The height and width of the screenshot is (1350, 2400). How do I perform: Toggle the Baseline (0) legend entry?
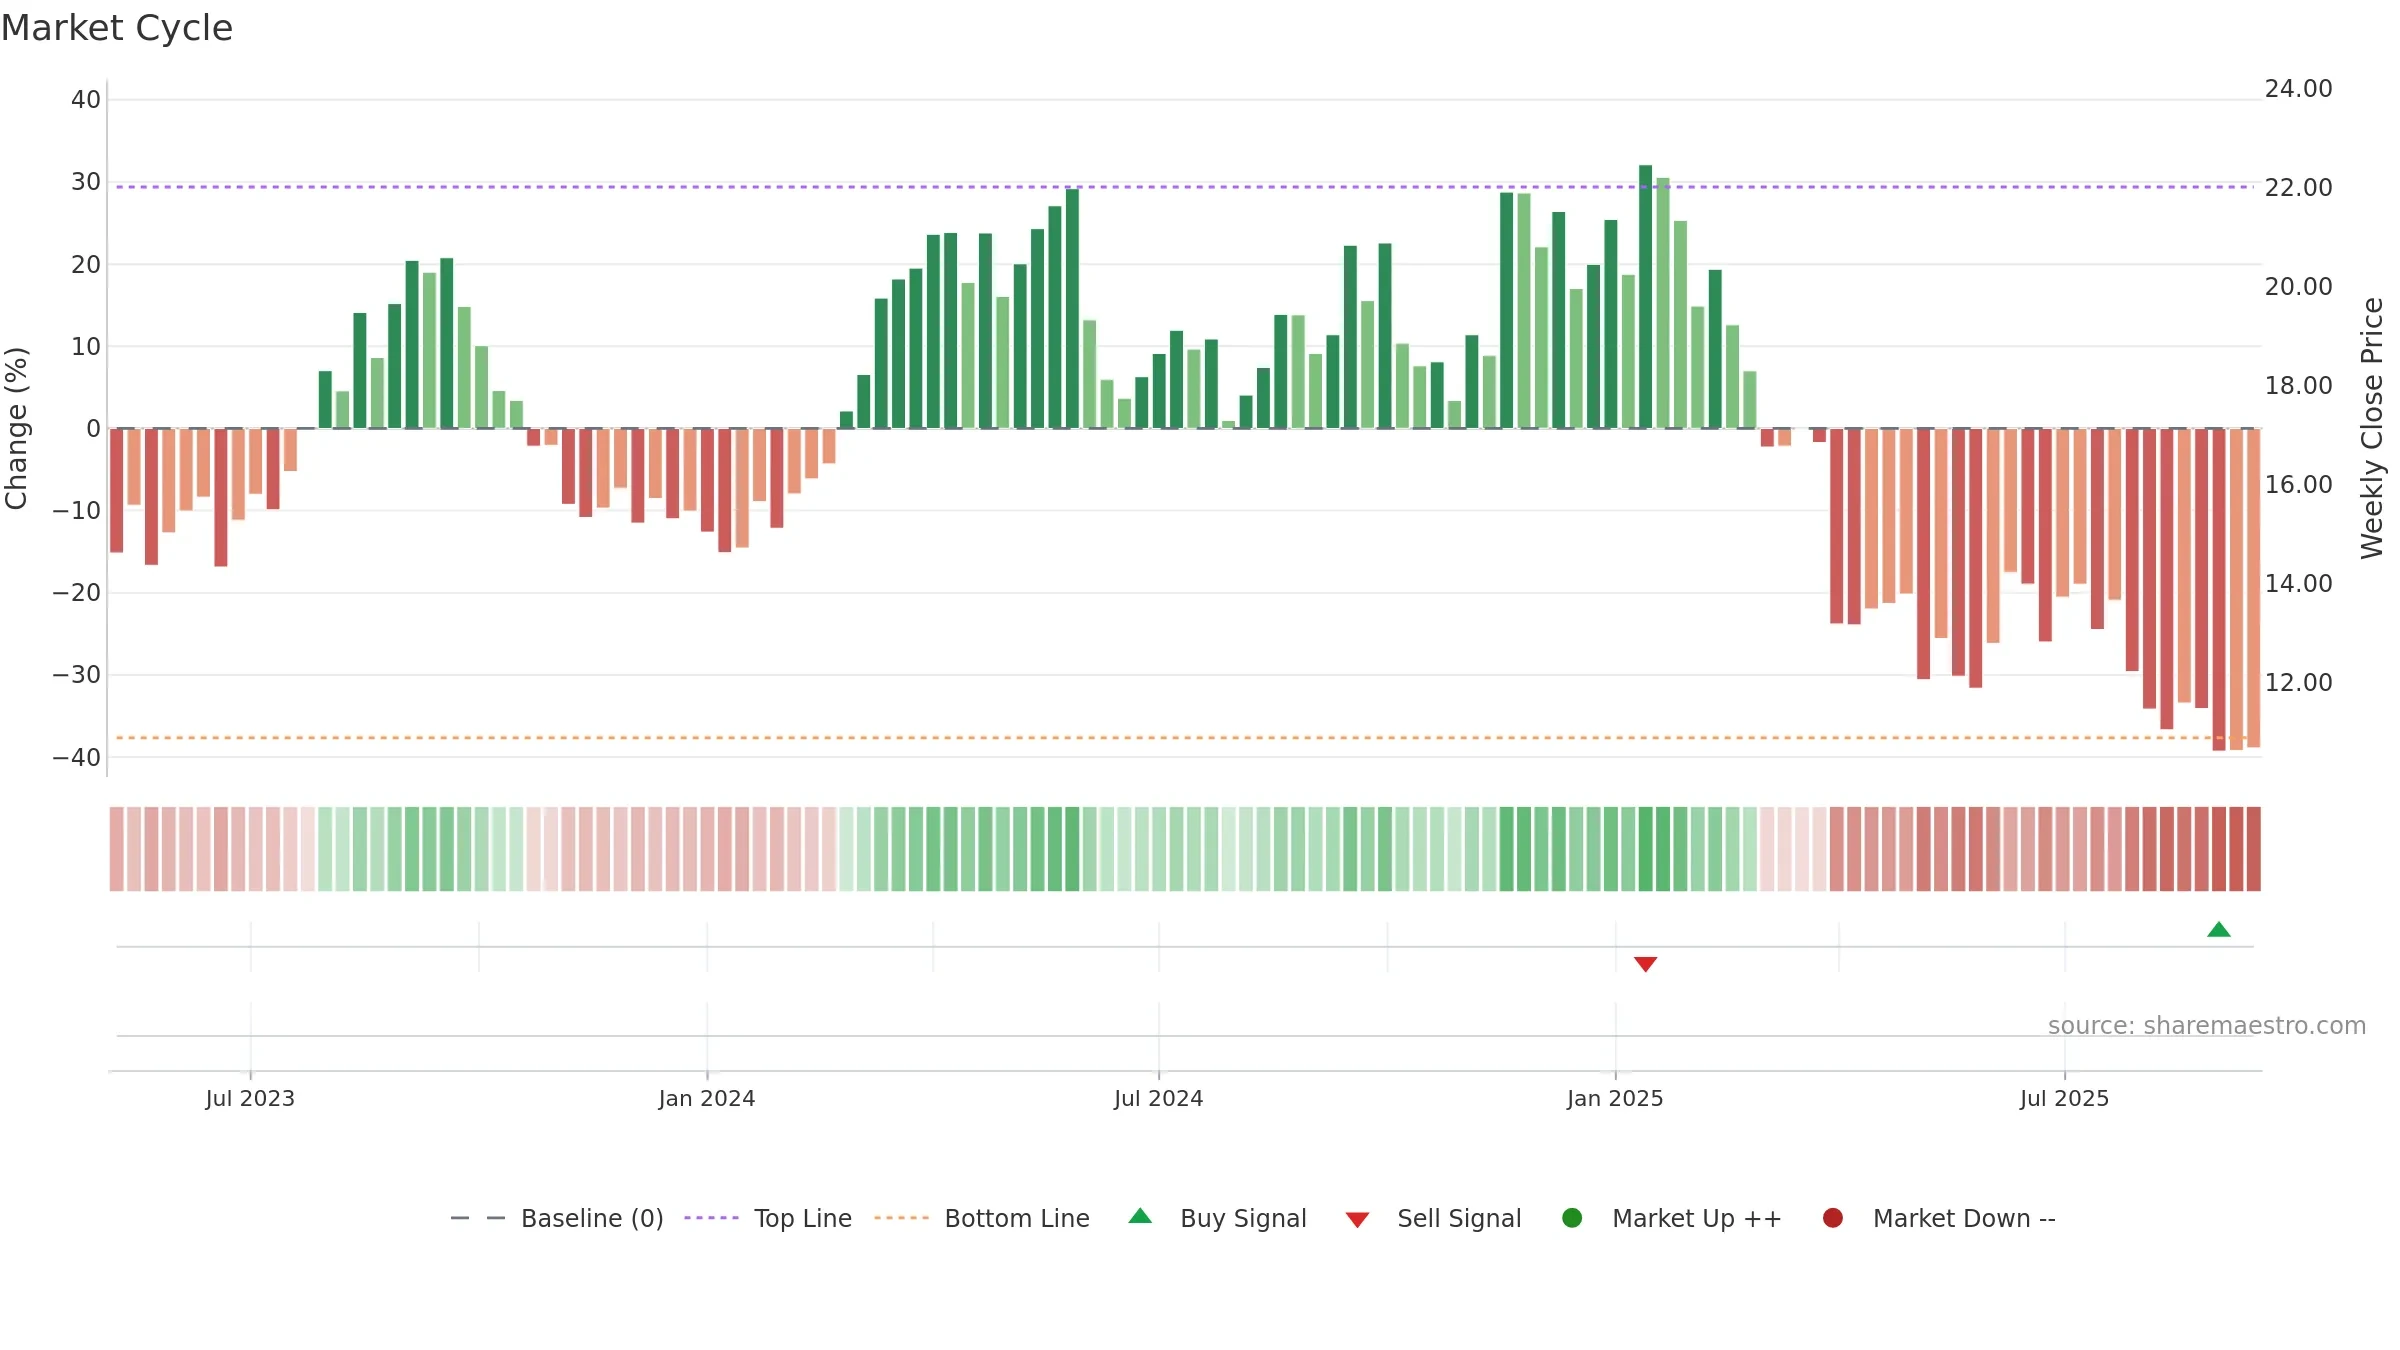(557, 1218)
